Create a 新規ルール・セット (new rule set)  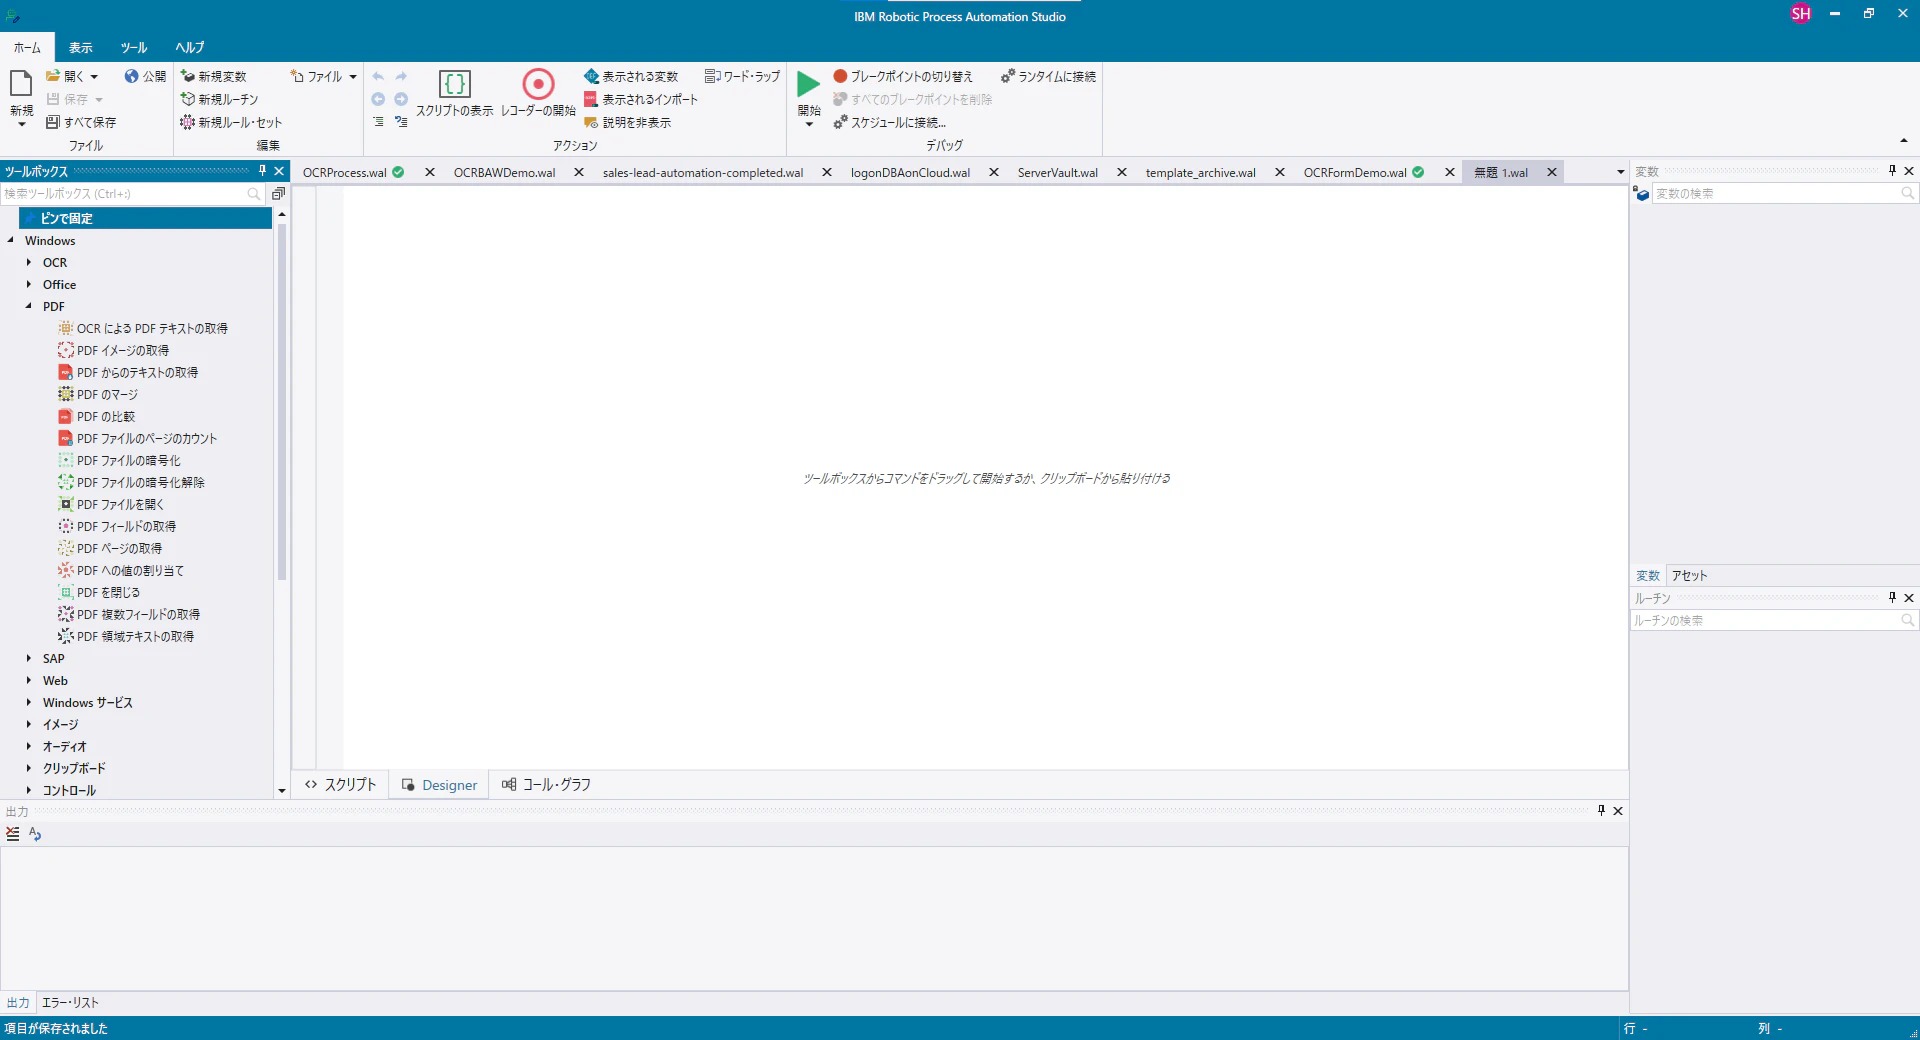click(231, 122)
